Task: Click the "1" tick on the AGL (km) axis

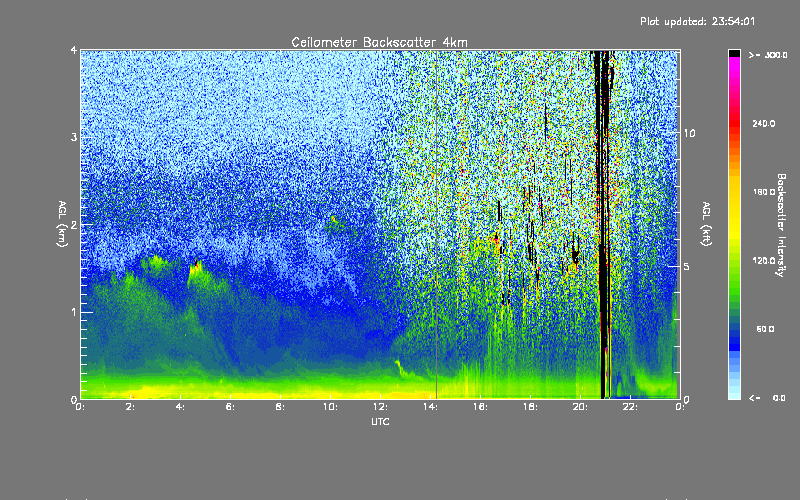Action: click(x=74, y=312)
